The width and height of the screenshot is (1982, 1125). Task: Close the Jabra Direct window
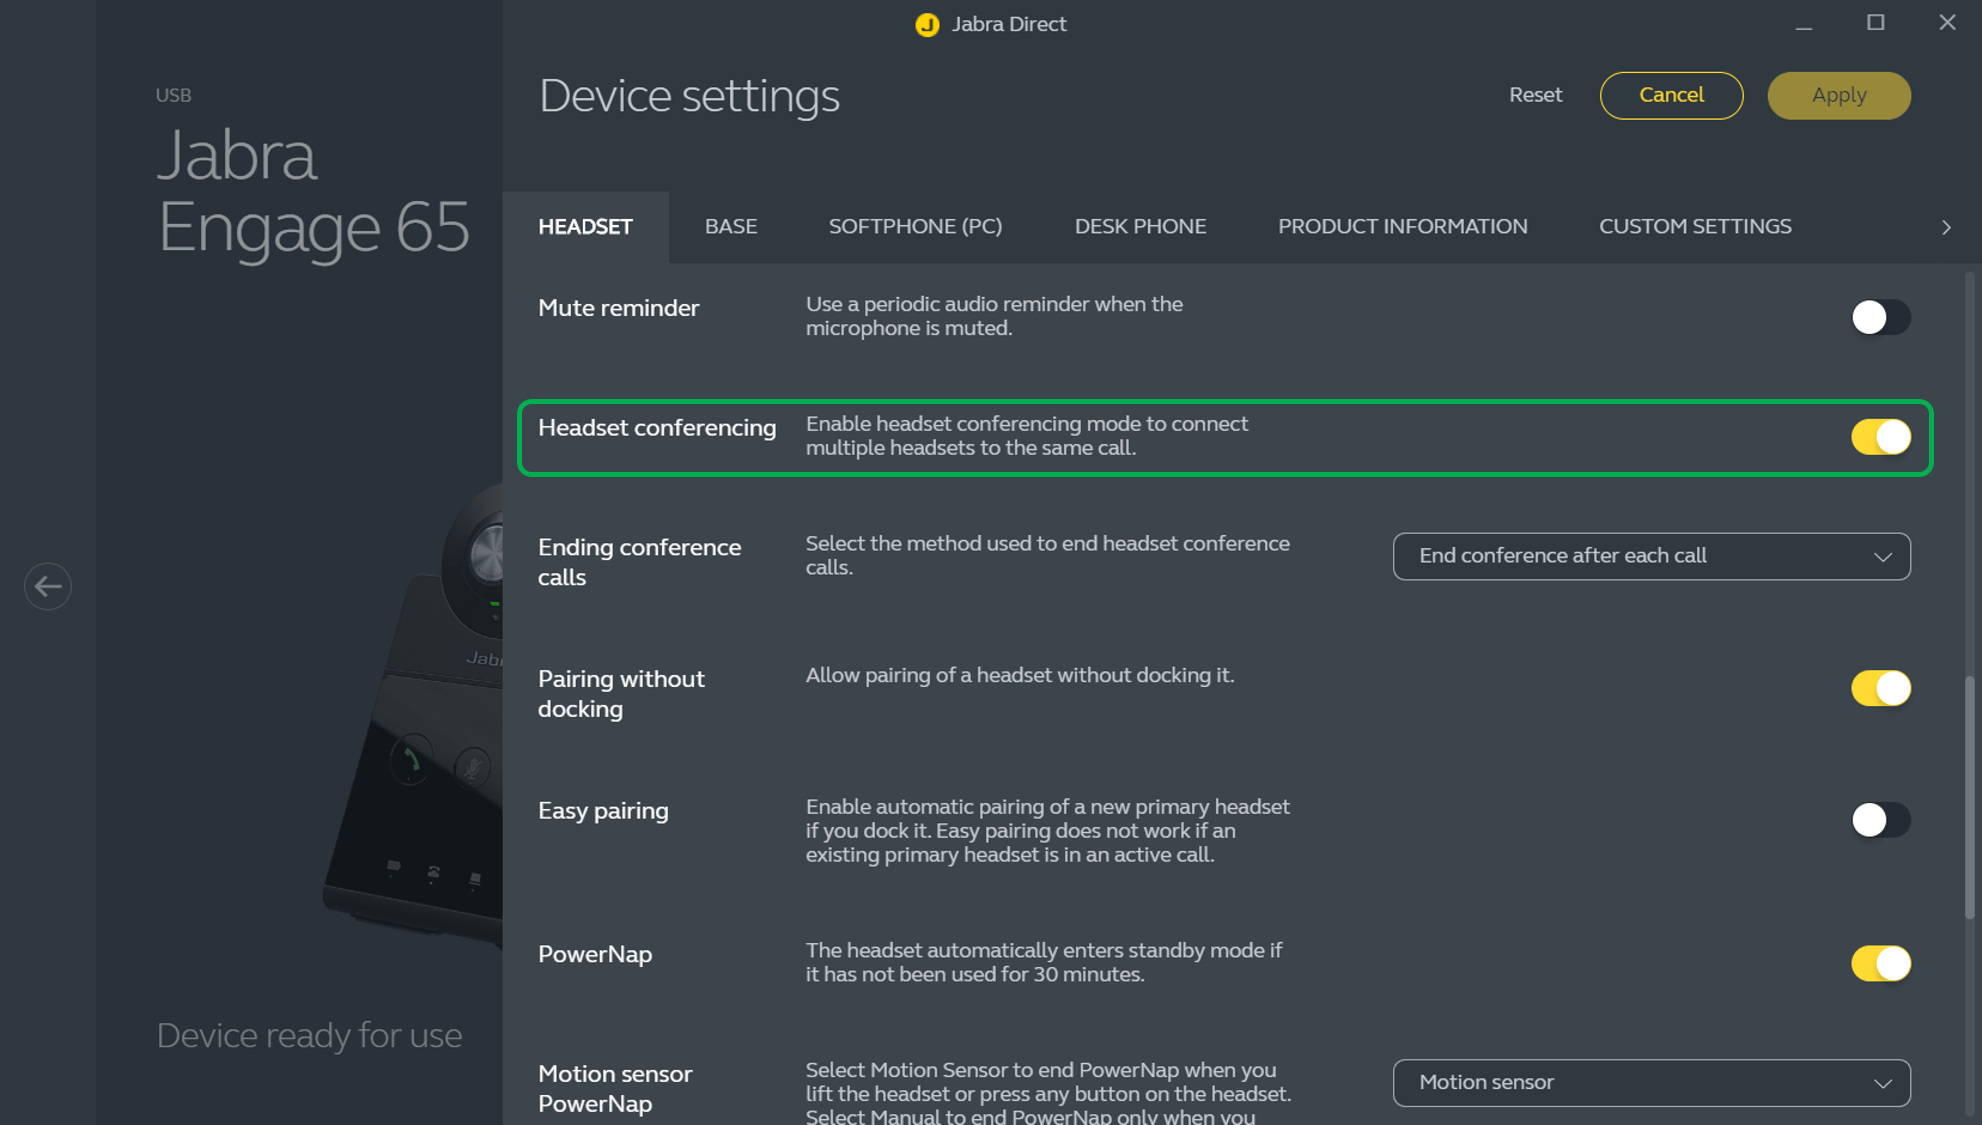click(x=1946, y=23)
